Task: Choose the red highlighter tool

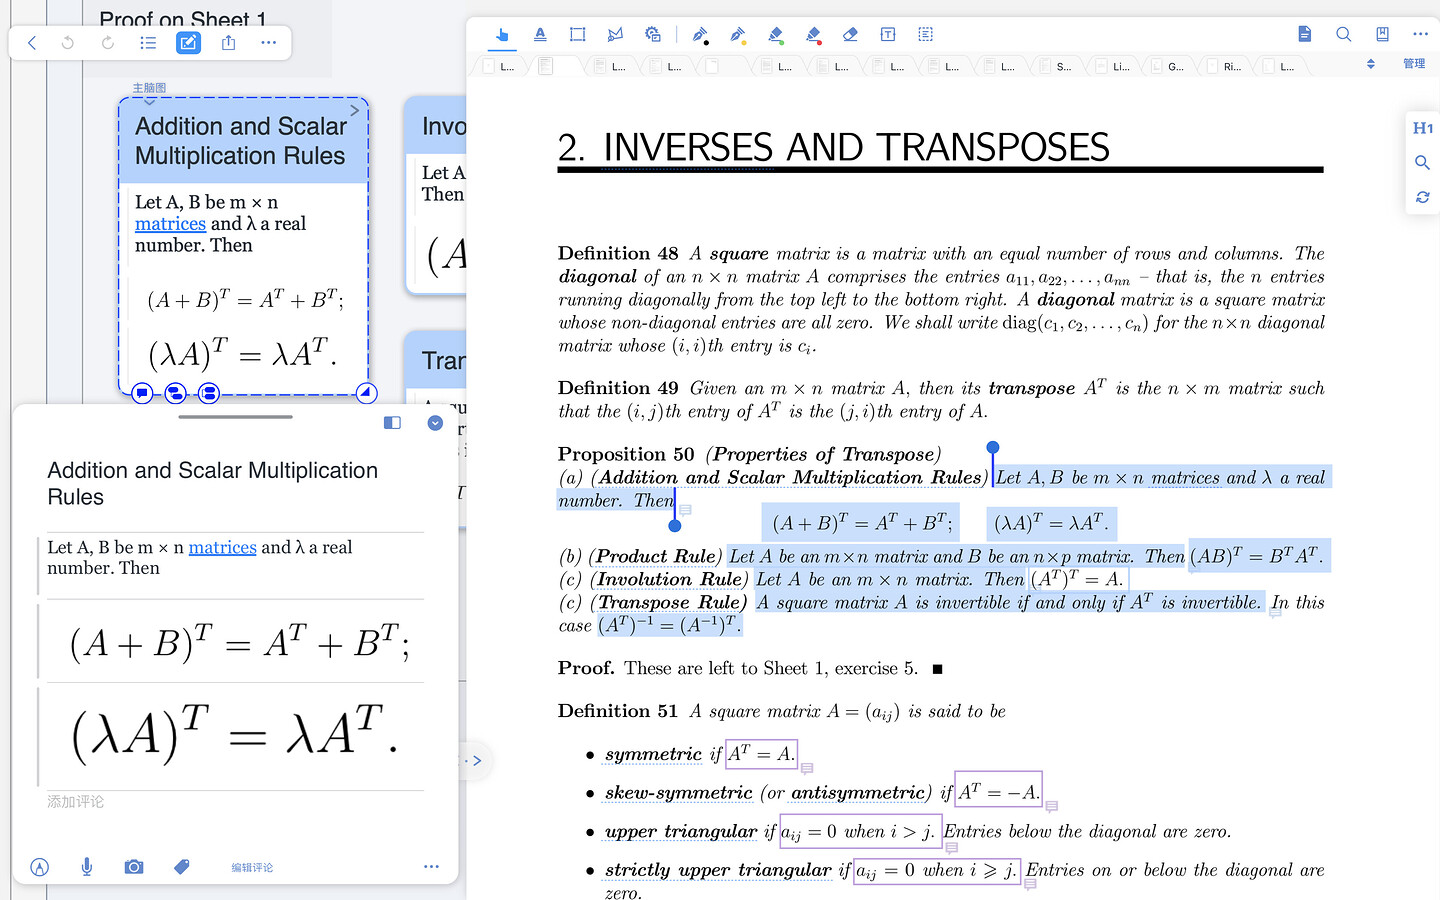Action: 813,35
